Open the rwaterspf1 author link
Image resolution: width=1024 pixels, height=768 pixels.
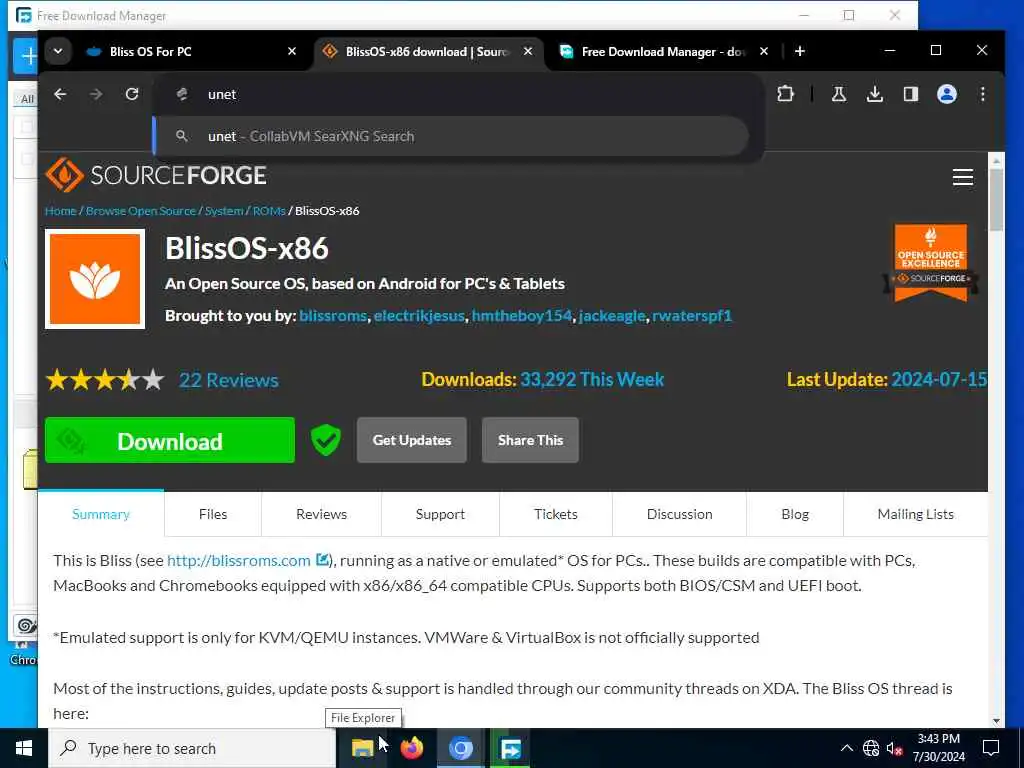(x=692, y=316)
